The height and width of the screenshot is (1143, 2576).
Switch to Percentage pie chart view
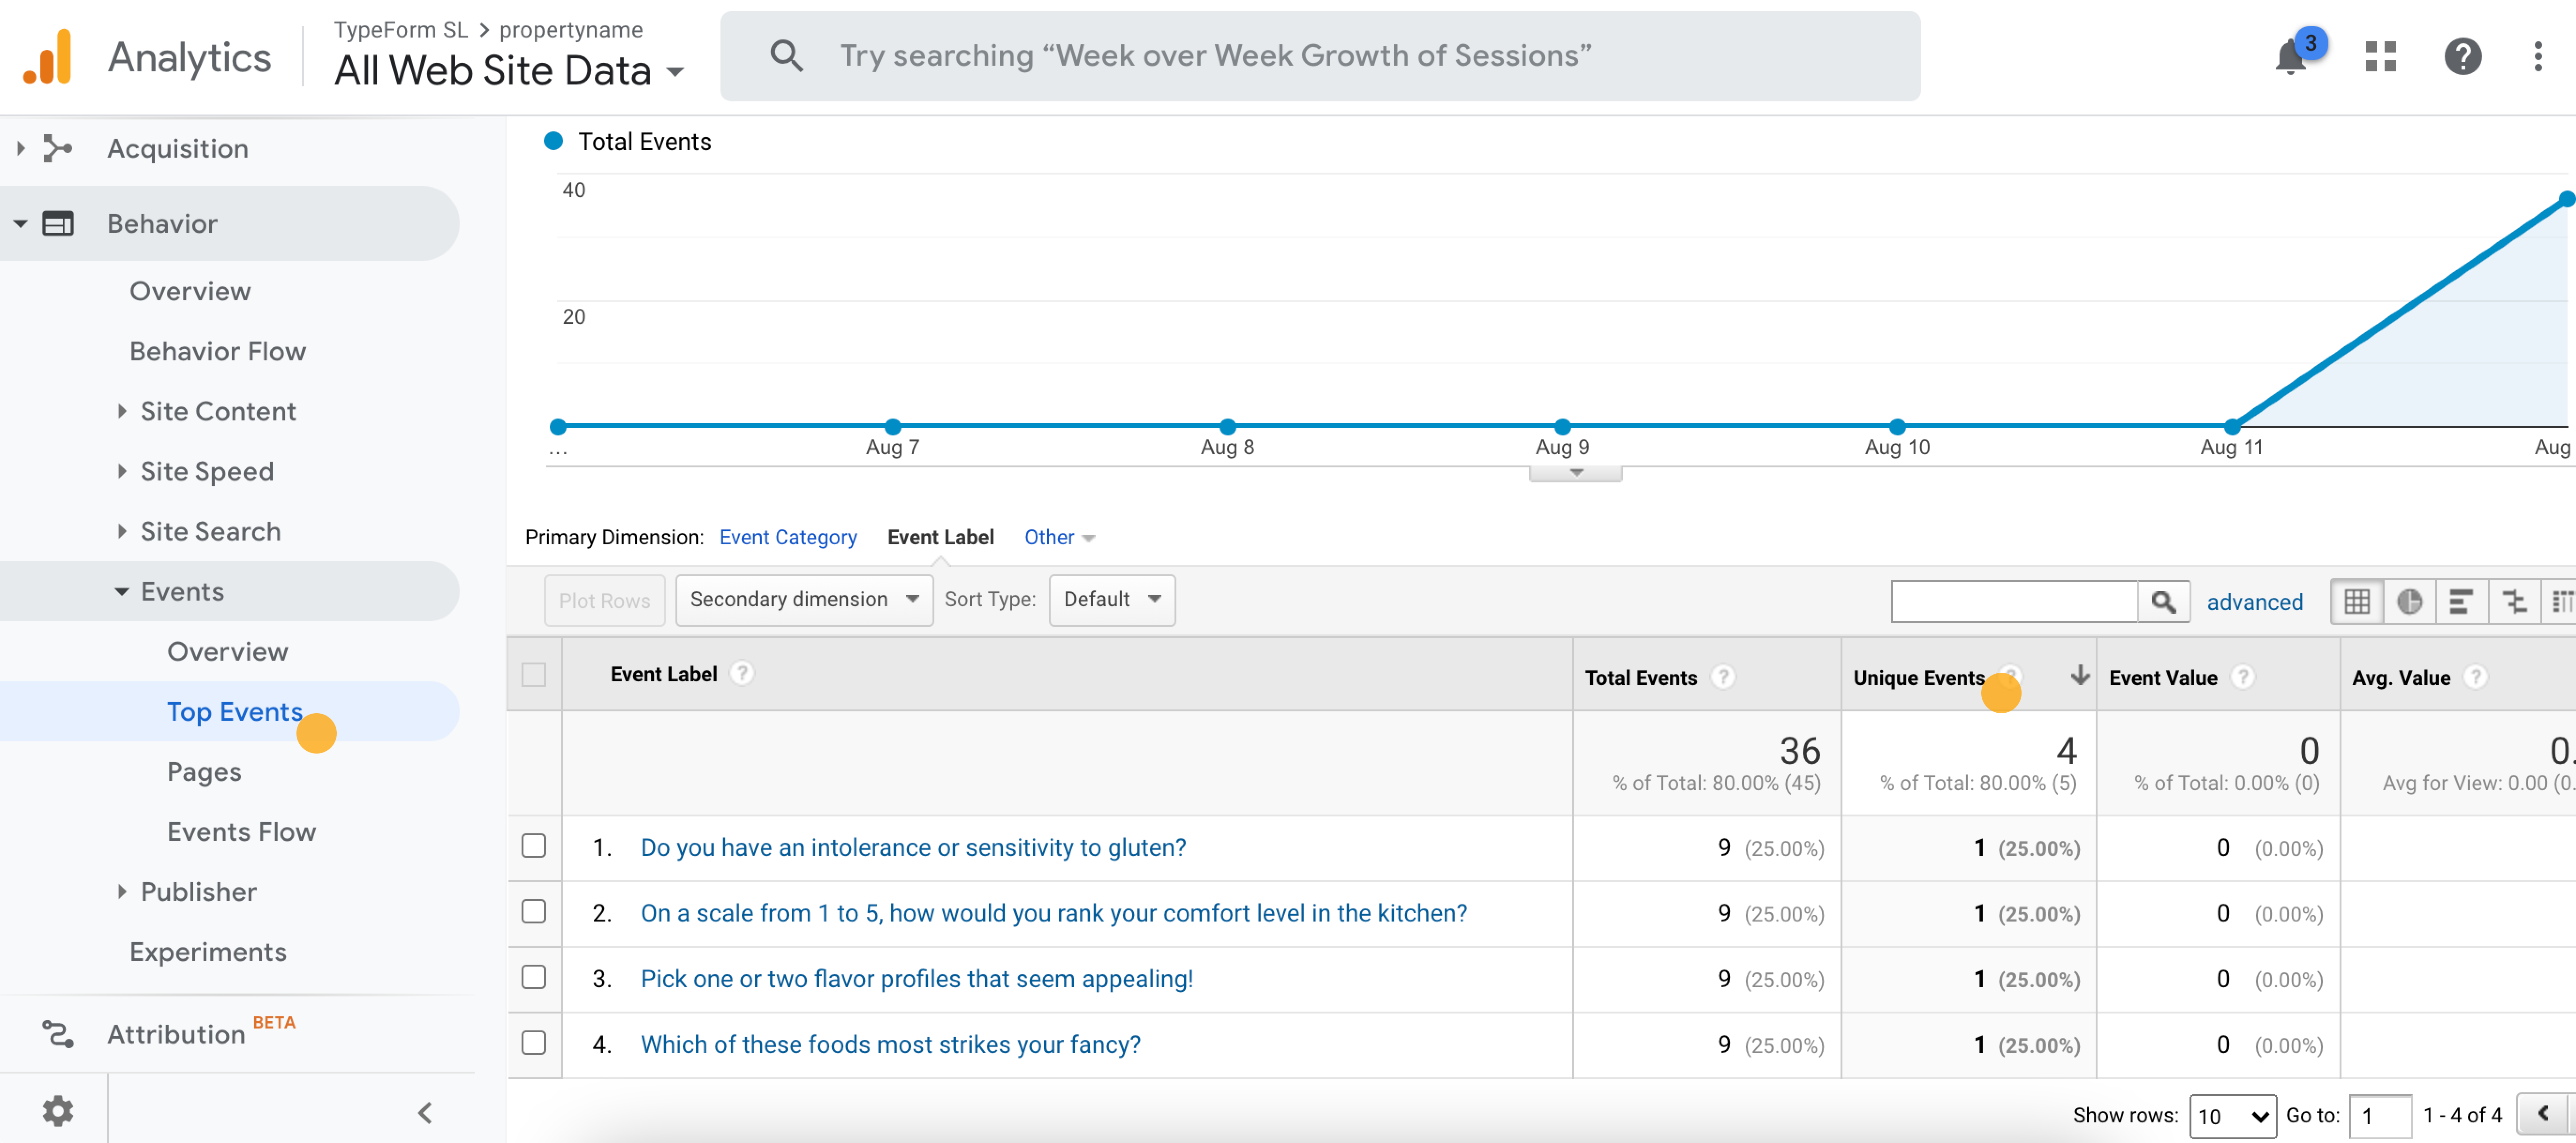(2409, 601)
